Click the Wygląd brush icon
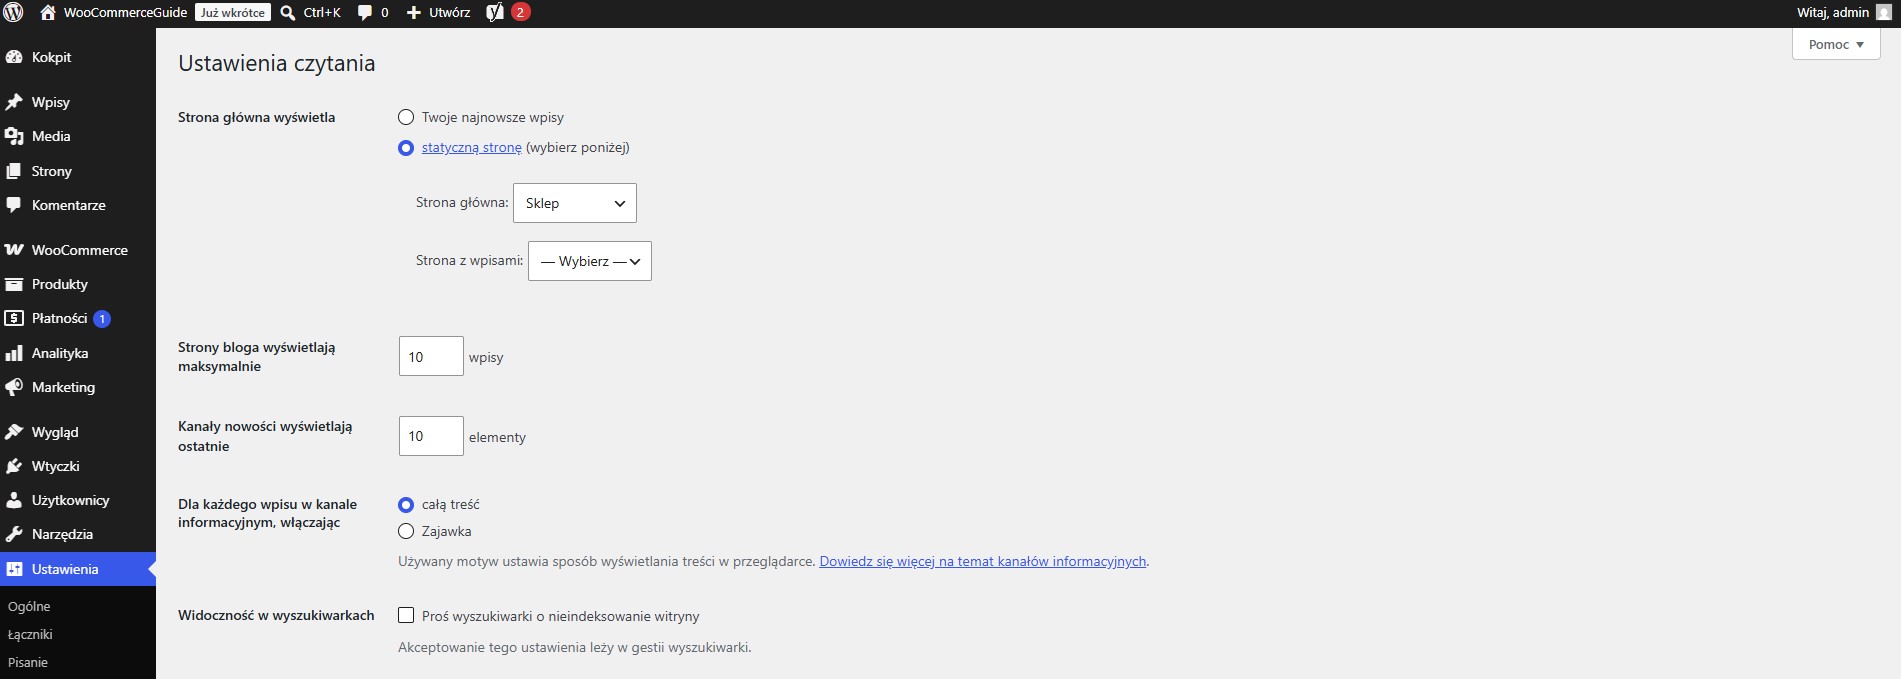 point(14,432)
